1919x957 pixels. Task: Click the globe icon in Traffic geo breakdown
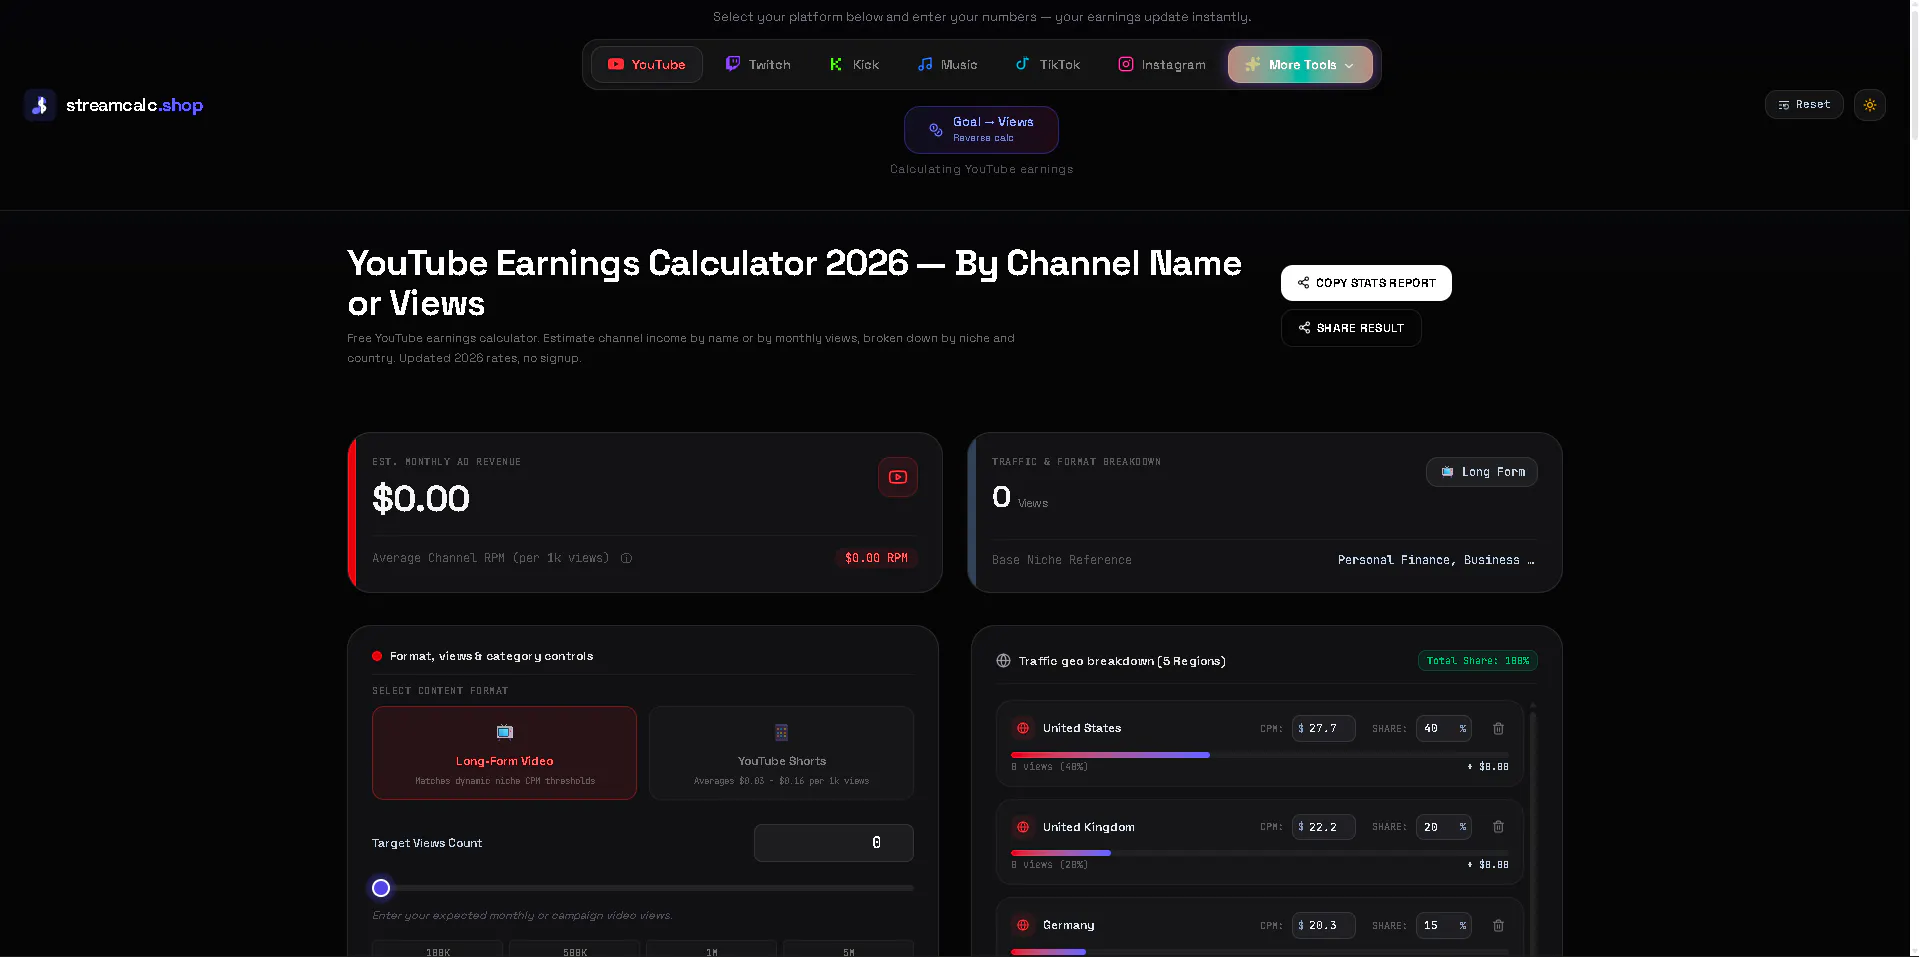point(1003,661)
